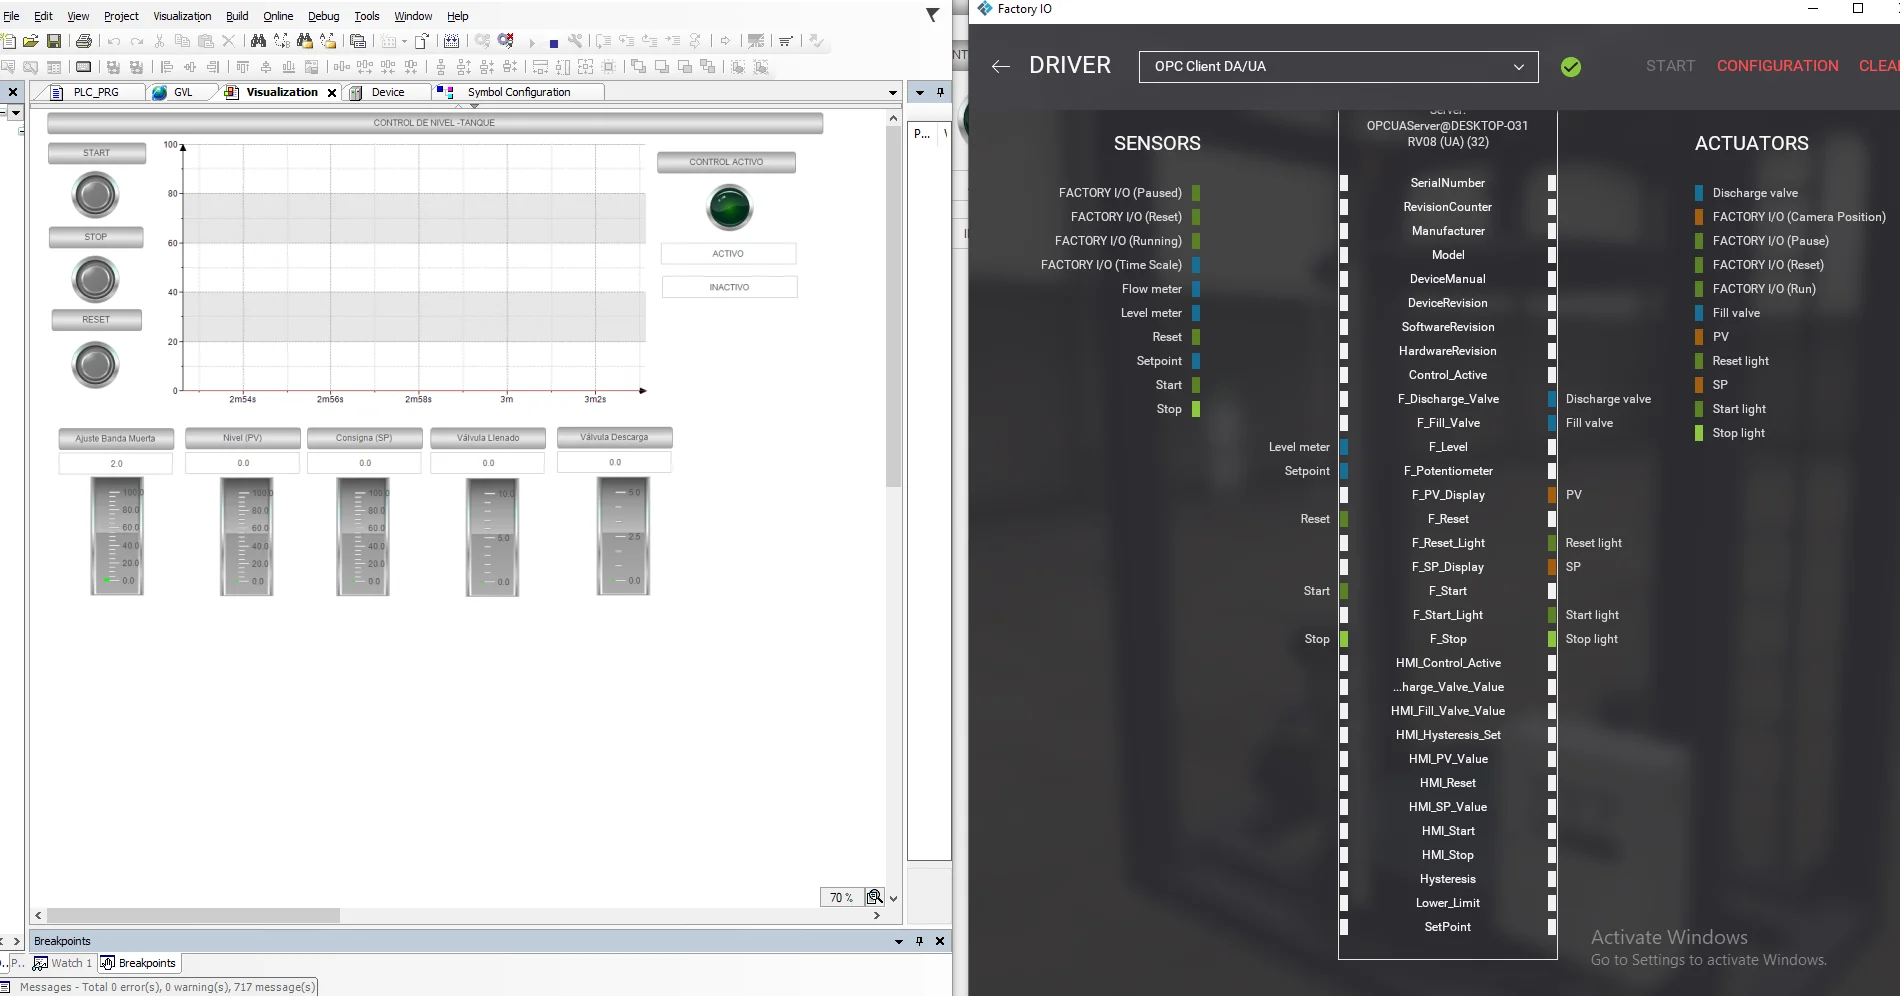
Task: Open project folder icon in toolbar
Action: click(x=31, y=41)
